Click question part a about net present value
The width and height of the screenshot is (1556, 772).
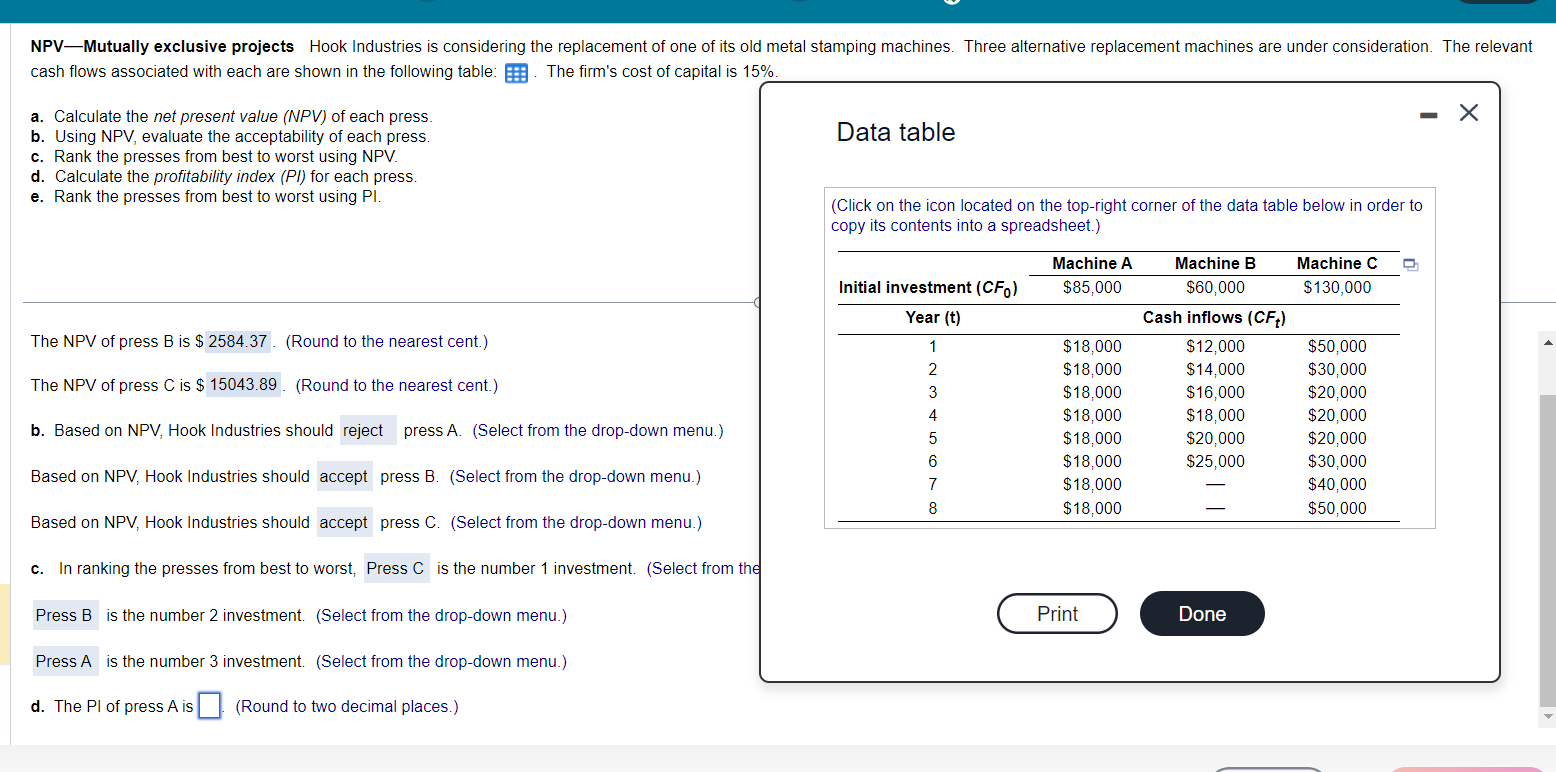coord(231,117)
